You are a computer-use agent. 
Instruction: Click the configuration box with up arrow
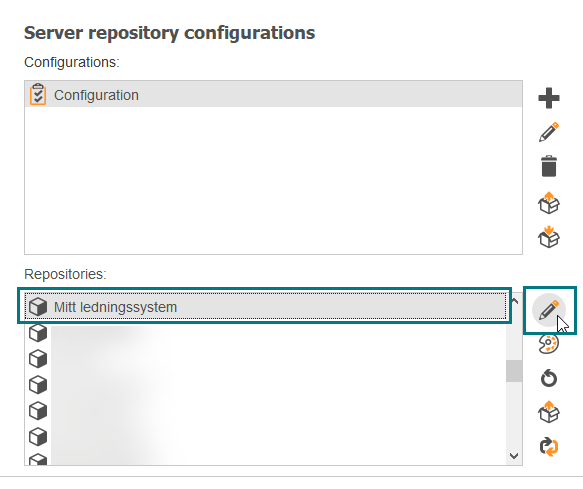click(549, 203)
